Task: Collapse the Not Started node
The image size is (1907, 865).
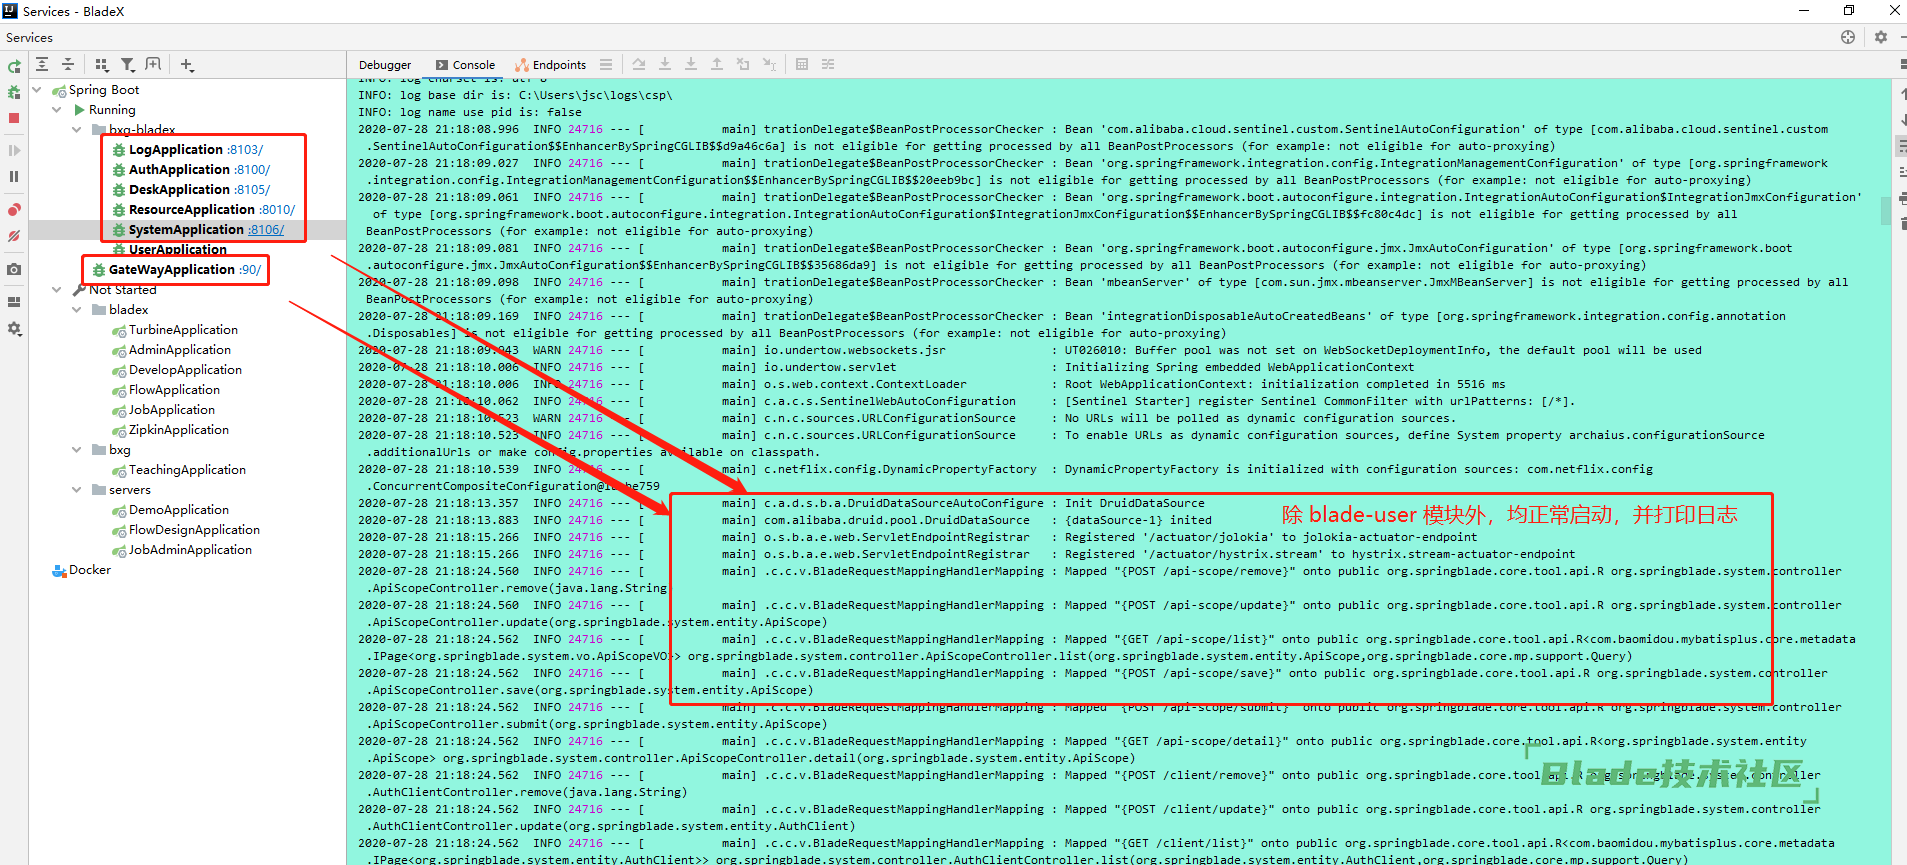Action: [x=57, y=290]
